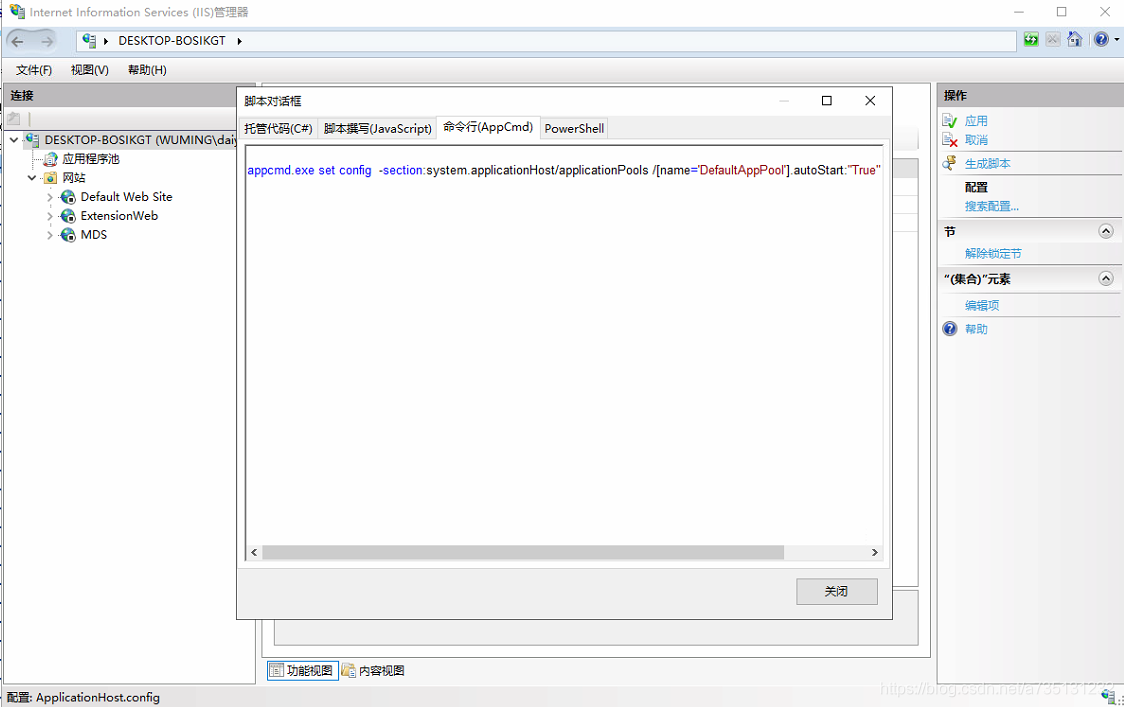Click the stop loading icon in toolbar

(1052, 39)
